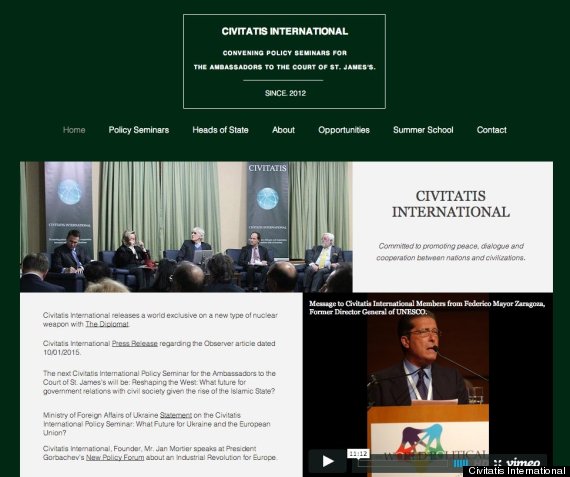Adjust the Vimeo volume bars

coord(461,463)
